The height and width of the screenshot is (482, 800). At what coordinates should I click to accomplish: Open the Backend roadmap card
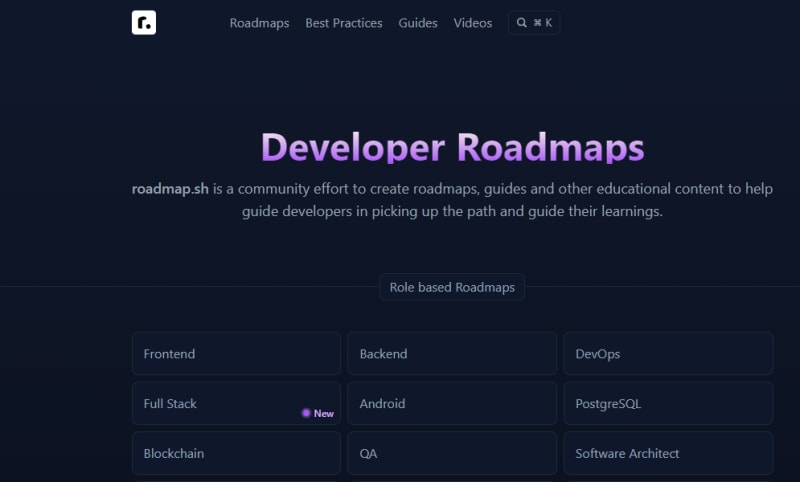(452, 353)
